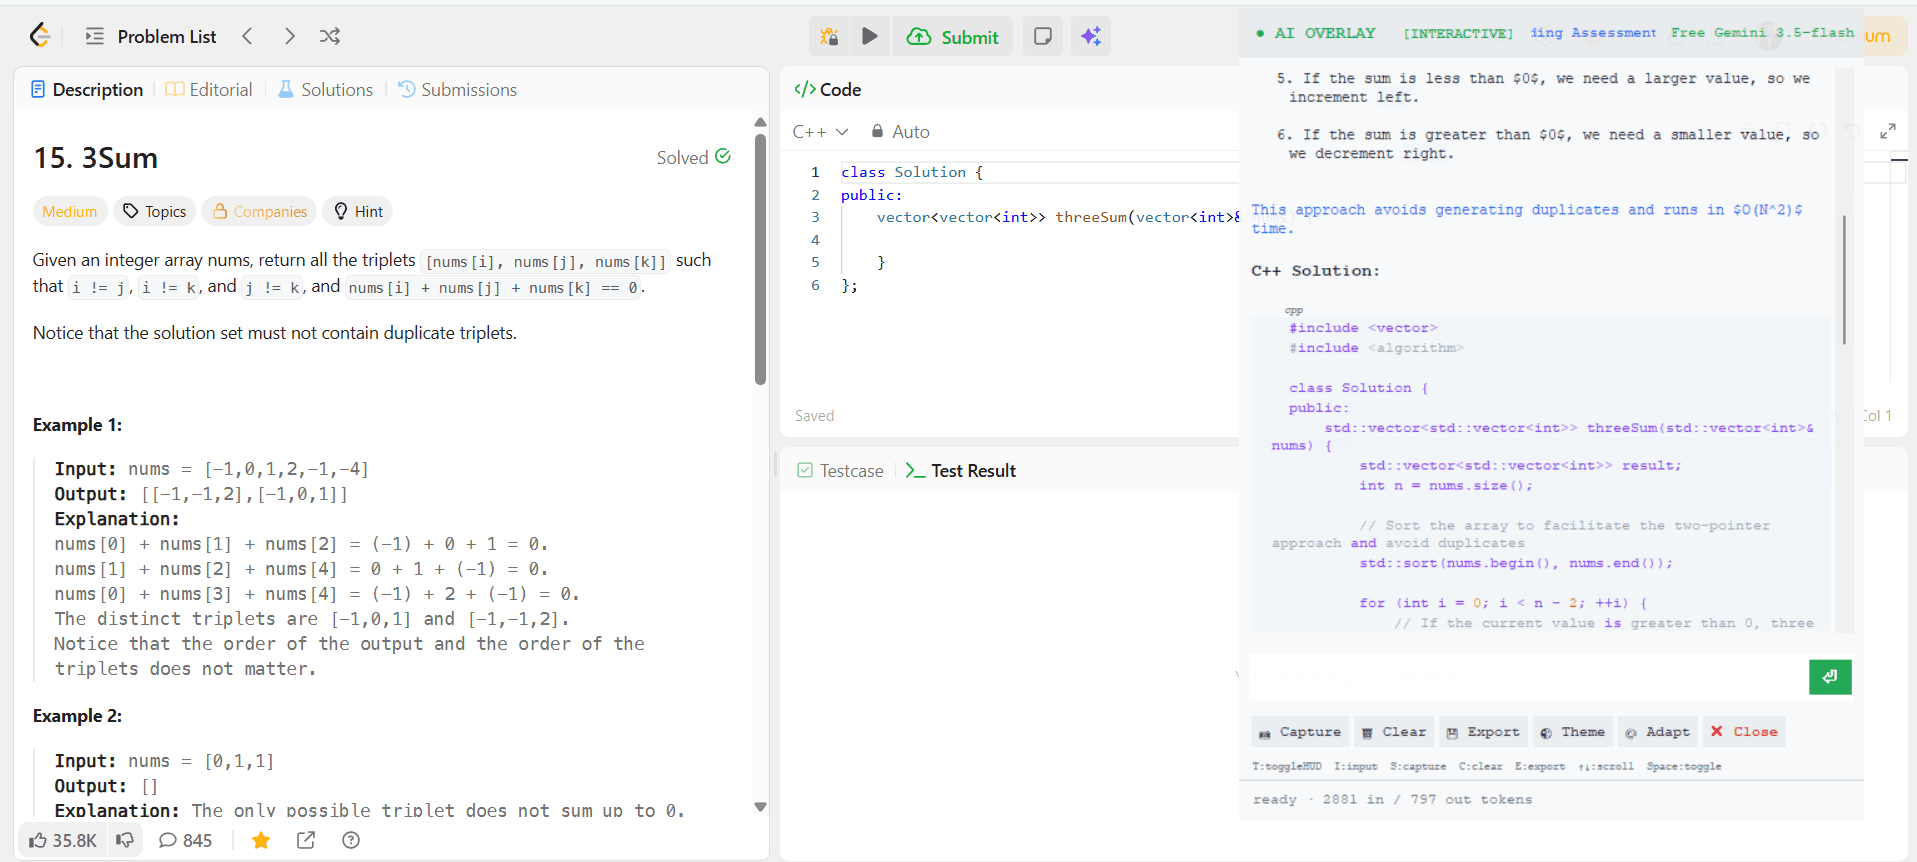Image resolution: width=1917 pixels, height=862 pixels.
Task: Dislike the problem with thumbs down
Action: pos(125,840)
